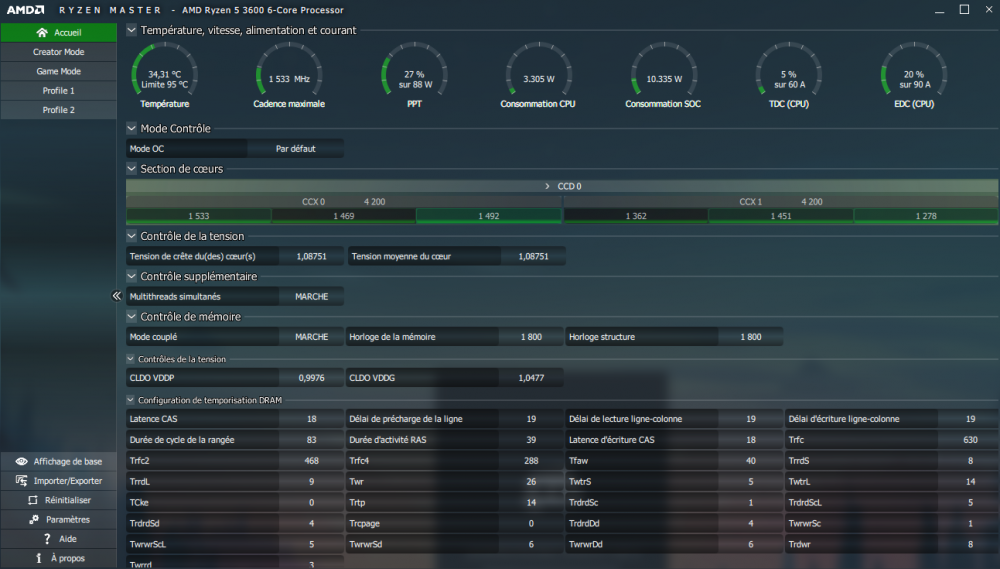Click the Mode OC Par défaut setting
This screenshot has height=569, width=1000.
(295, 149)
